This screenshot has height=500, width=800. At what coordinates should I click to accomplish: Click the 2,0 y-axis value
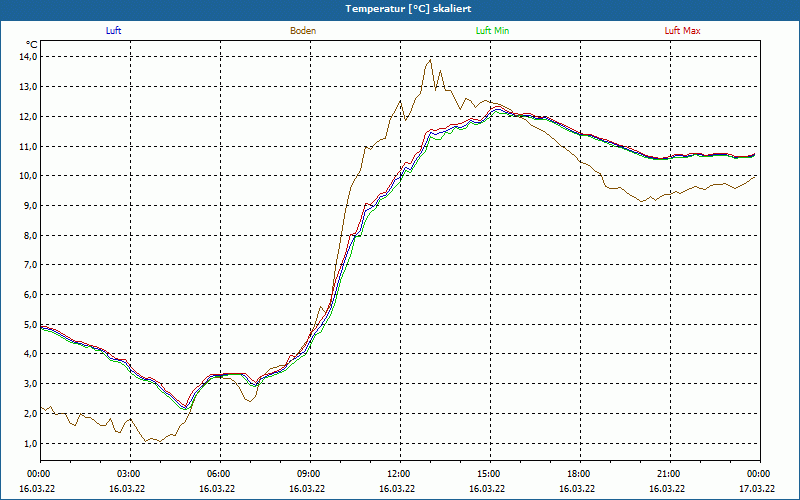[30, 414]
